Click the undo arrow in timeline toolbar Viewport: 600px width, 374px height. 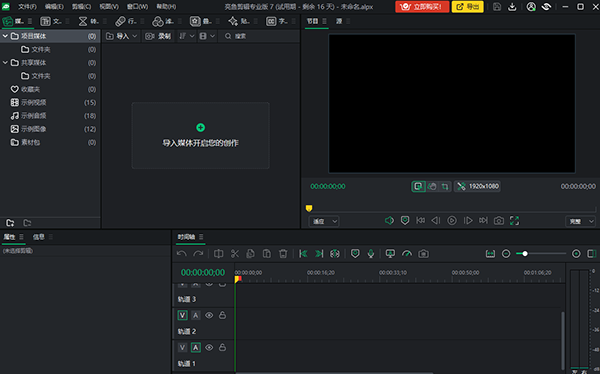click(182, 253)
